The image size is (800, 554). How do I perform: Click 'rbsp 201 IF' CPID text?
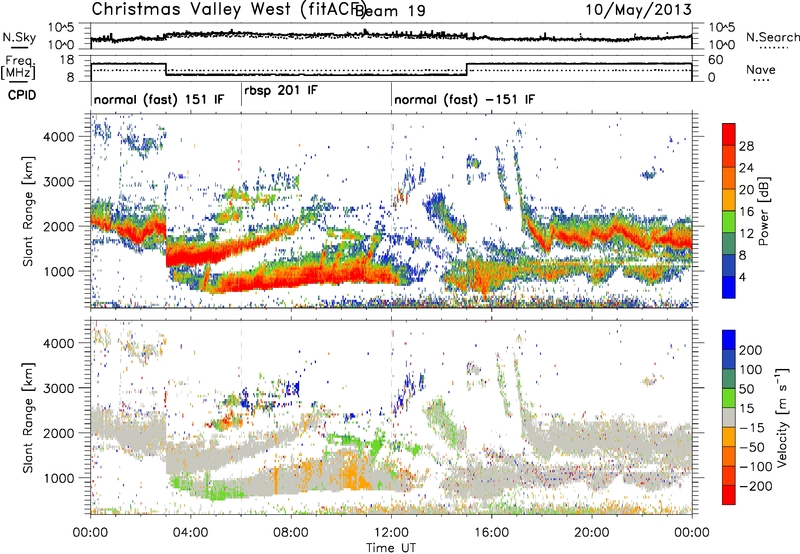(281, 91)
